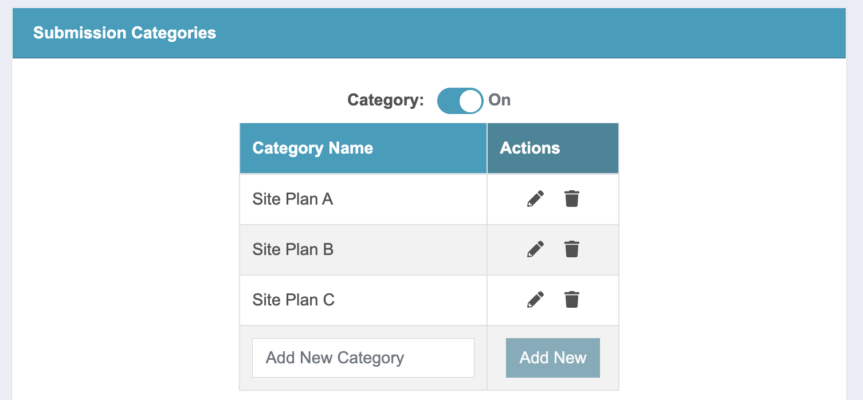Turn off the Category switch
The image size is (863, 400).
460,101
